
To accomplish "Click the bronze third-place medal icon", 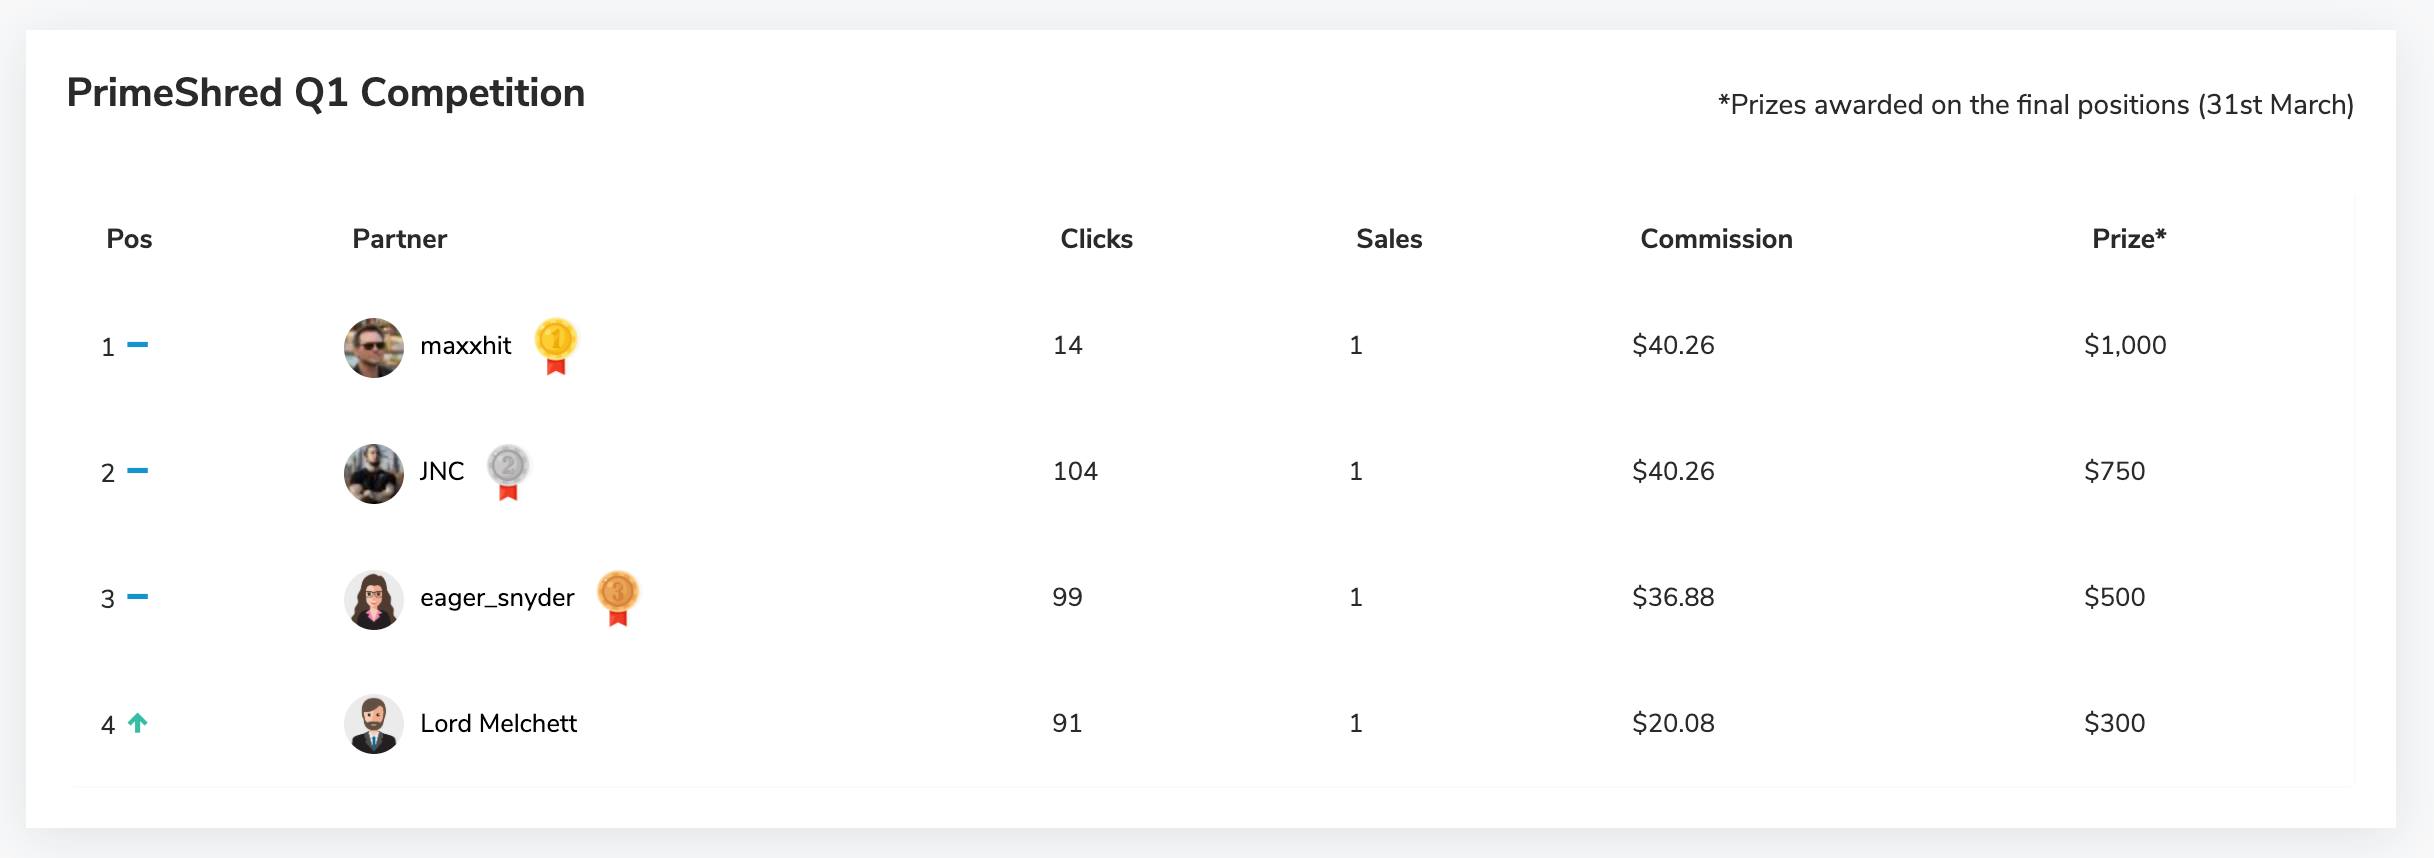I will pyautogui.click(x=618, y=596).
